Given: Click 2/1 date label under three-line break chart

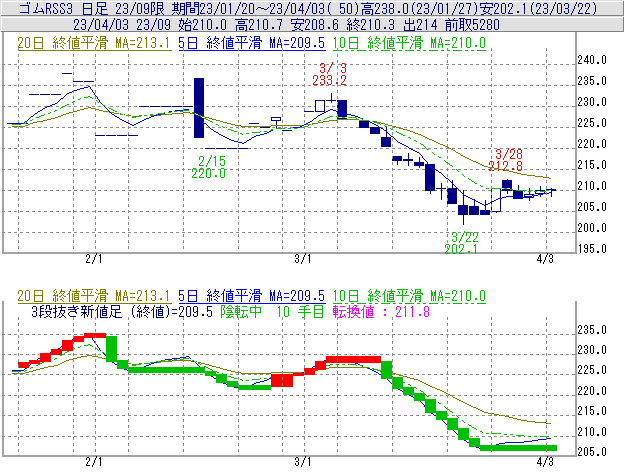Looking at the screenshot, I should (x=94, y=462).
